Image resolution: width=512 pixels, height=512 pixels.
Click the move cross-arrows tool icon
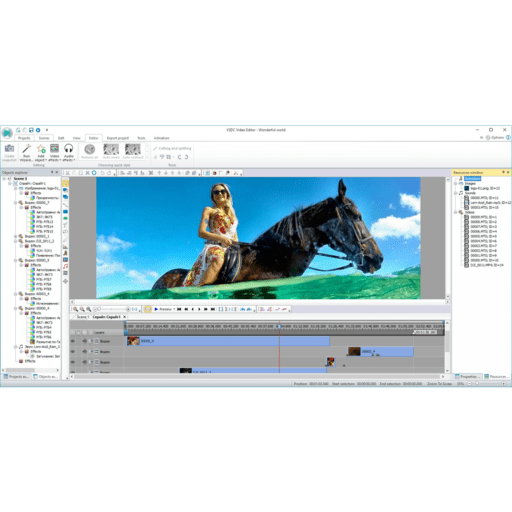66,281
